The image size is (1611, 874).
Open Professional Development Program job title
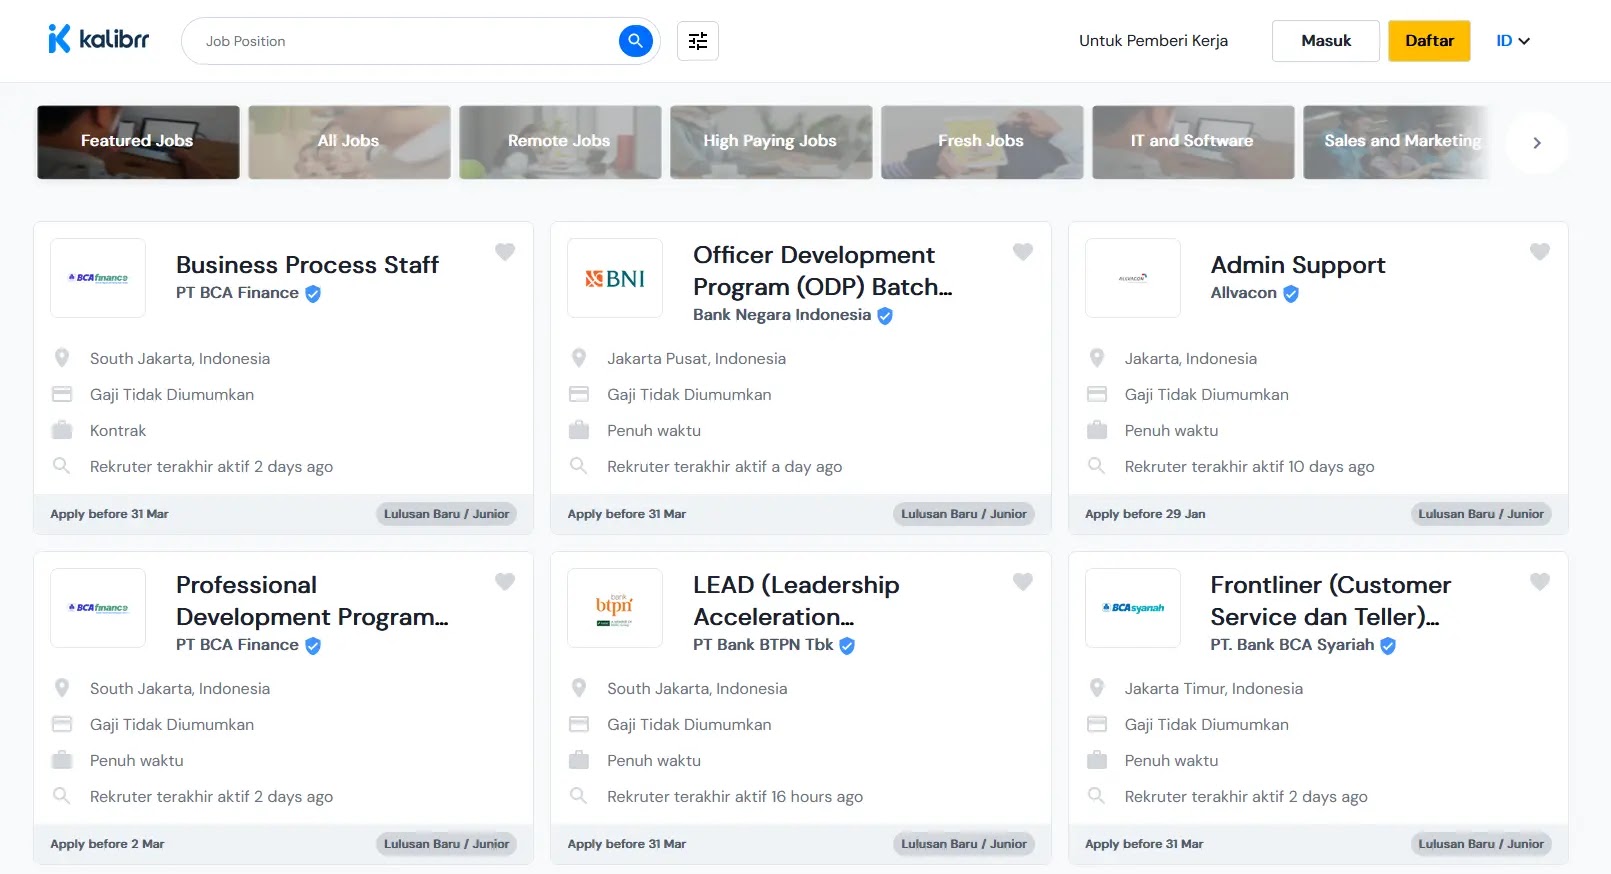pyautogui.click(x=312, y=601)
